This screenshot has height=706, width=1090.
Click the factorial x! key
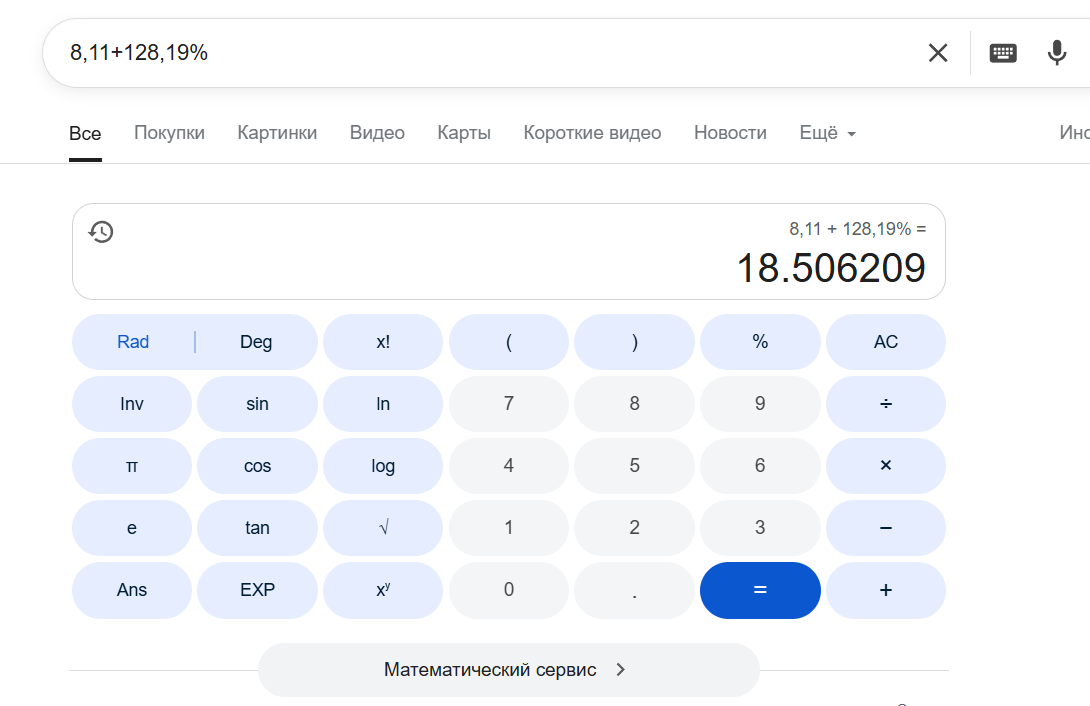tap(383, 342)
